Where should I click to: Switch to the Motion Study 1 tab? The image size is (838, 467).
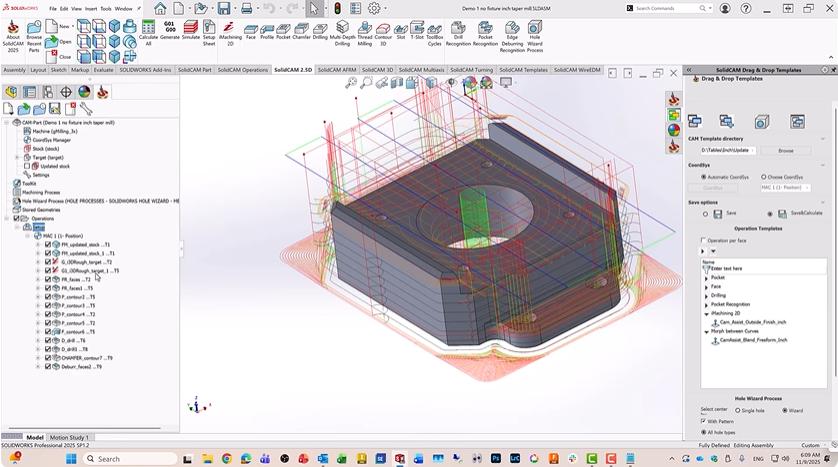[x=69, y=438]
